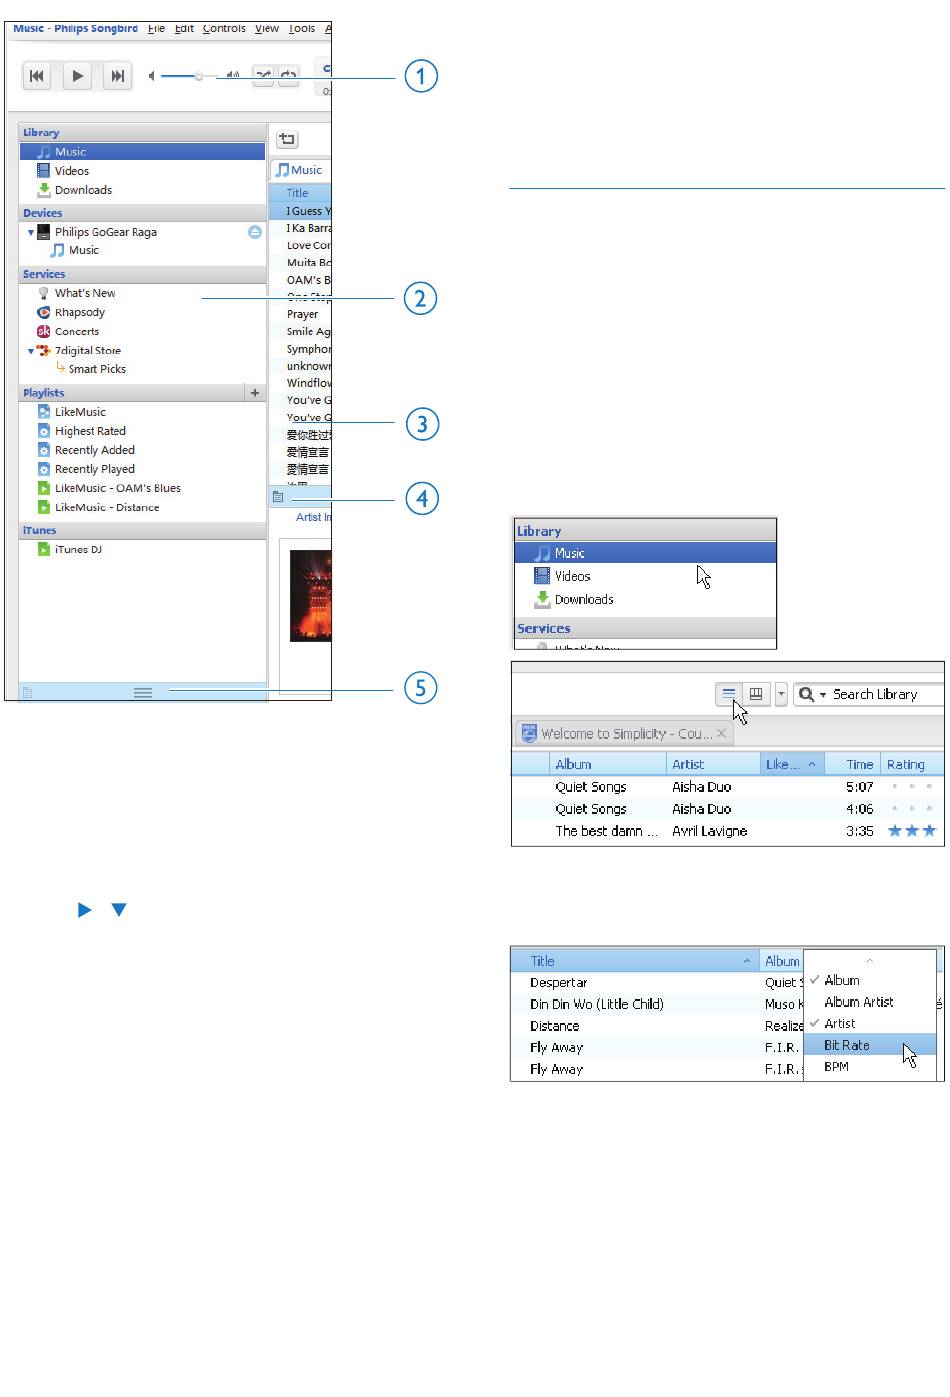The image size is (950, 1397).
Task: Adjust the volume slider knob
Action: click(x=199, y=76)
